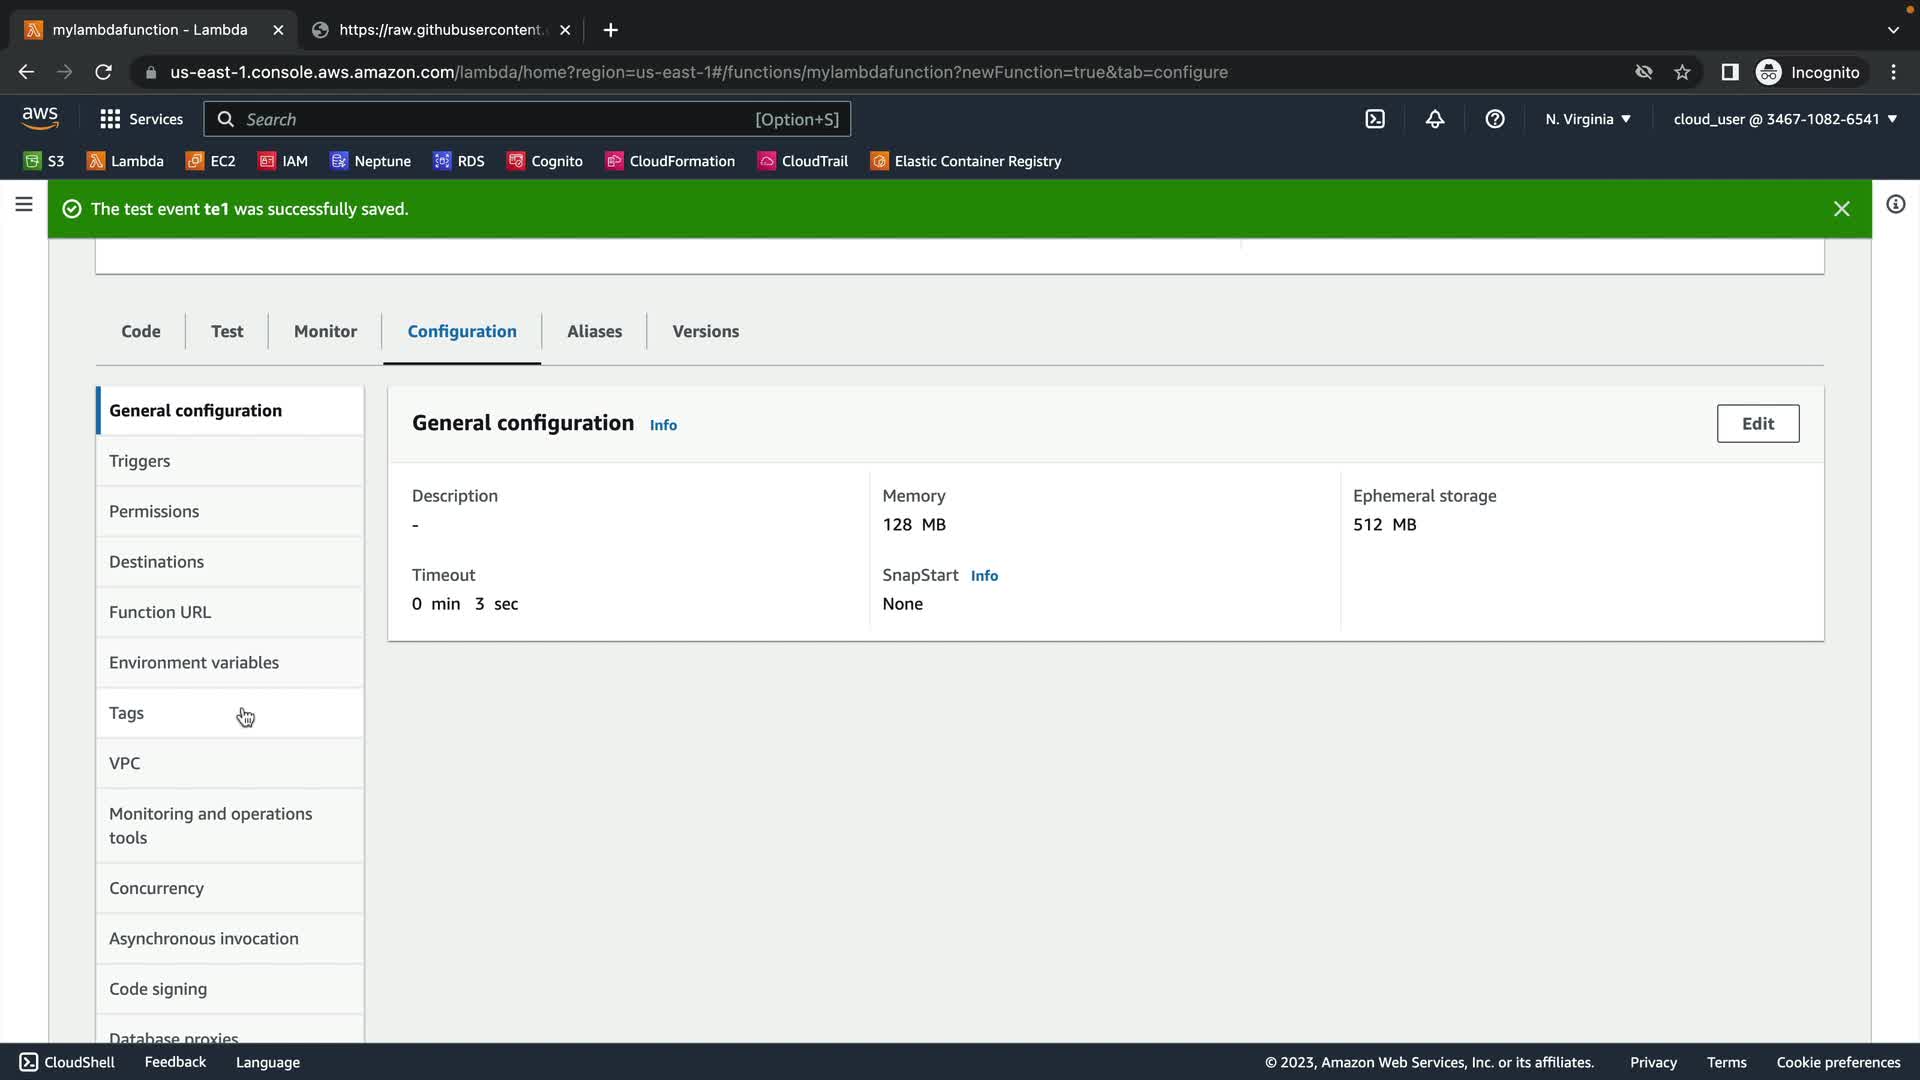The image size is (1920, 1080).
Task: Open the CloudShell icon in the top navigation
Action: (x=1375, y=119)
